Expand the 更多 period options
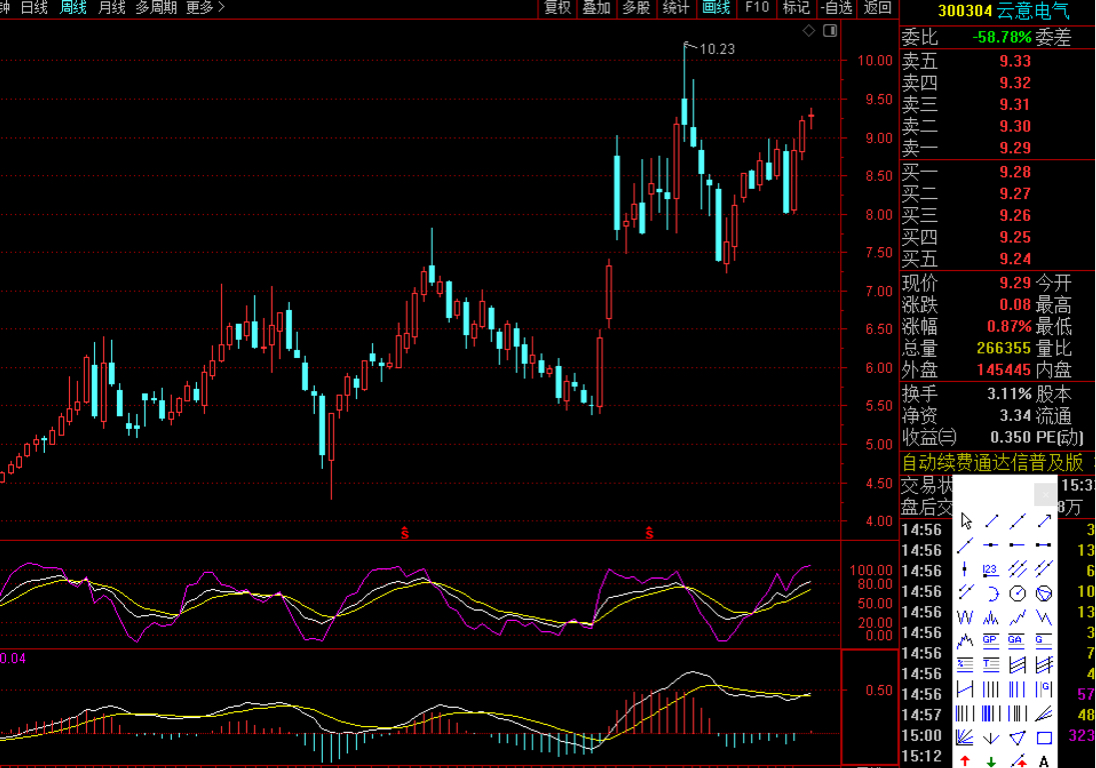This screenshot has width=1096, height=768. pos(206,8)
